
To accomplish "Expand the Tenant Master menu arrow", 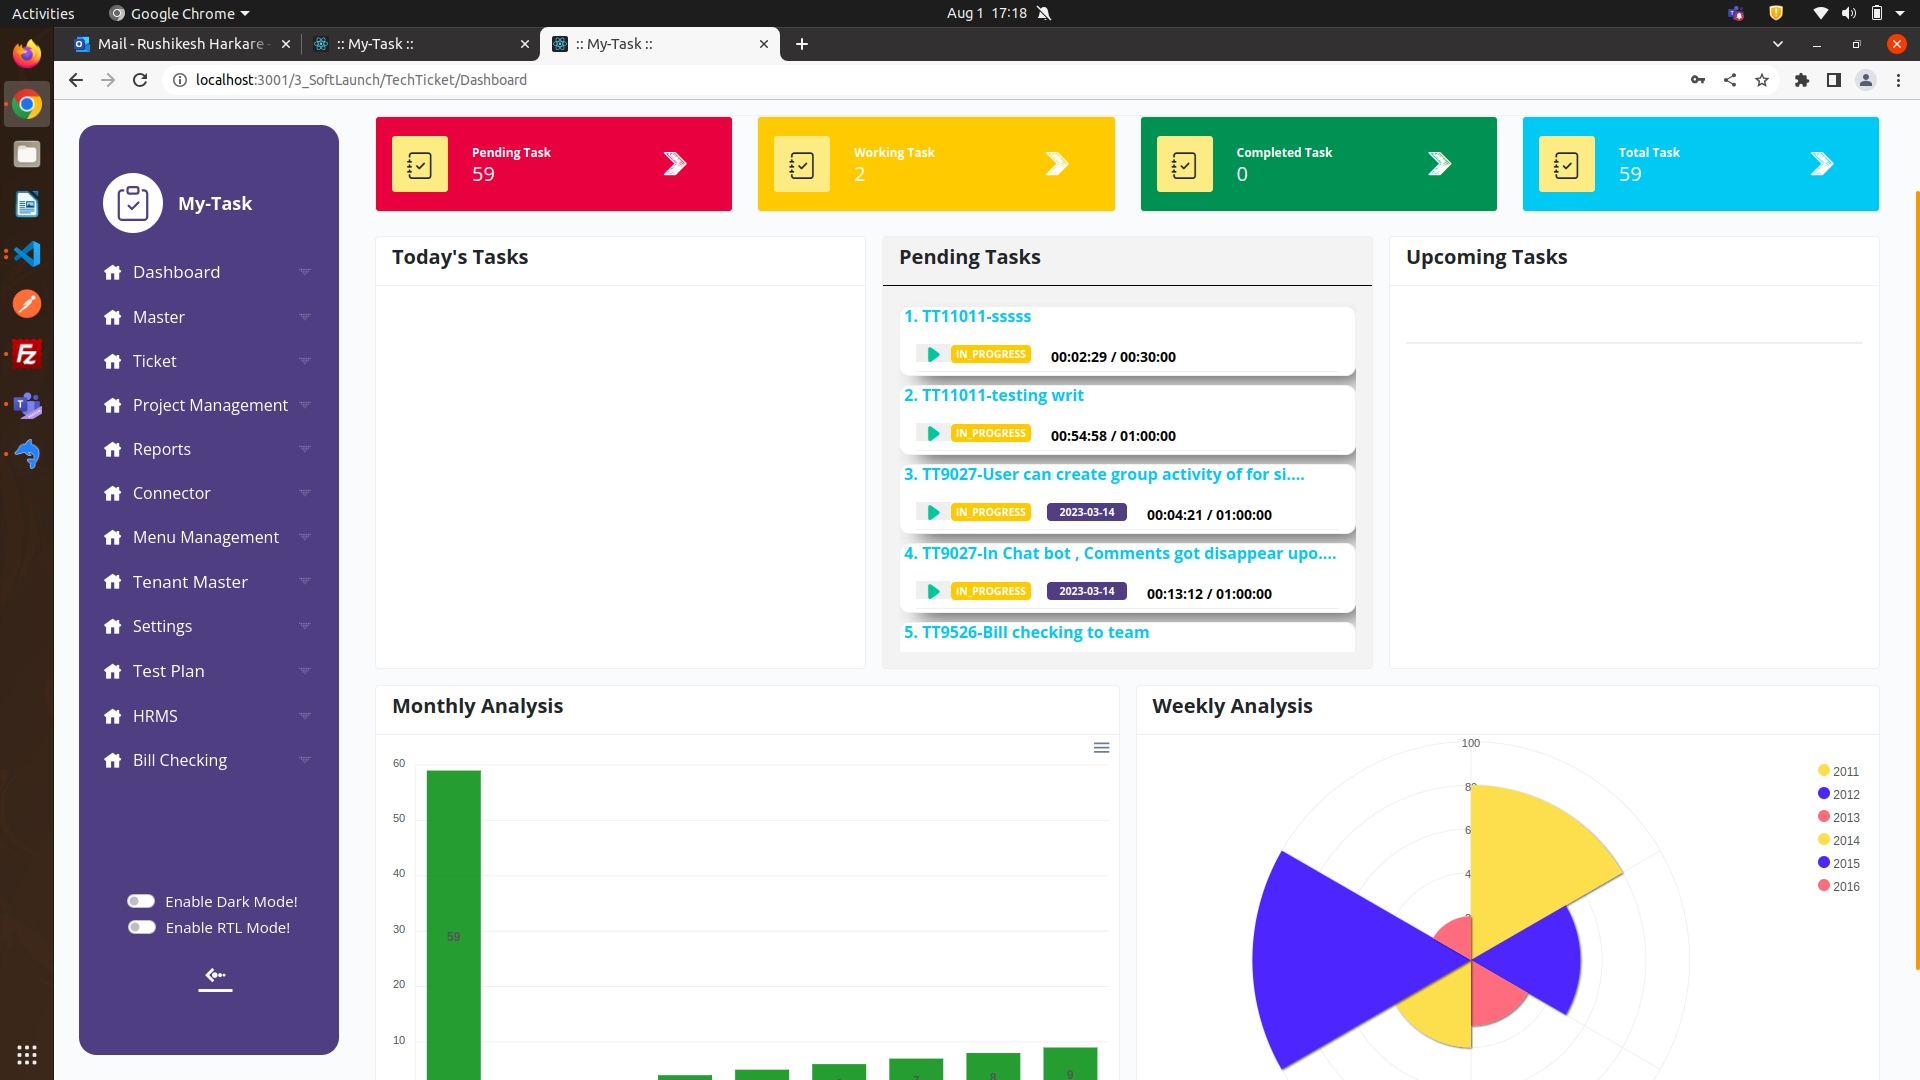I will [x=305, y=581].
